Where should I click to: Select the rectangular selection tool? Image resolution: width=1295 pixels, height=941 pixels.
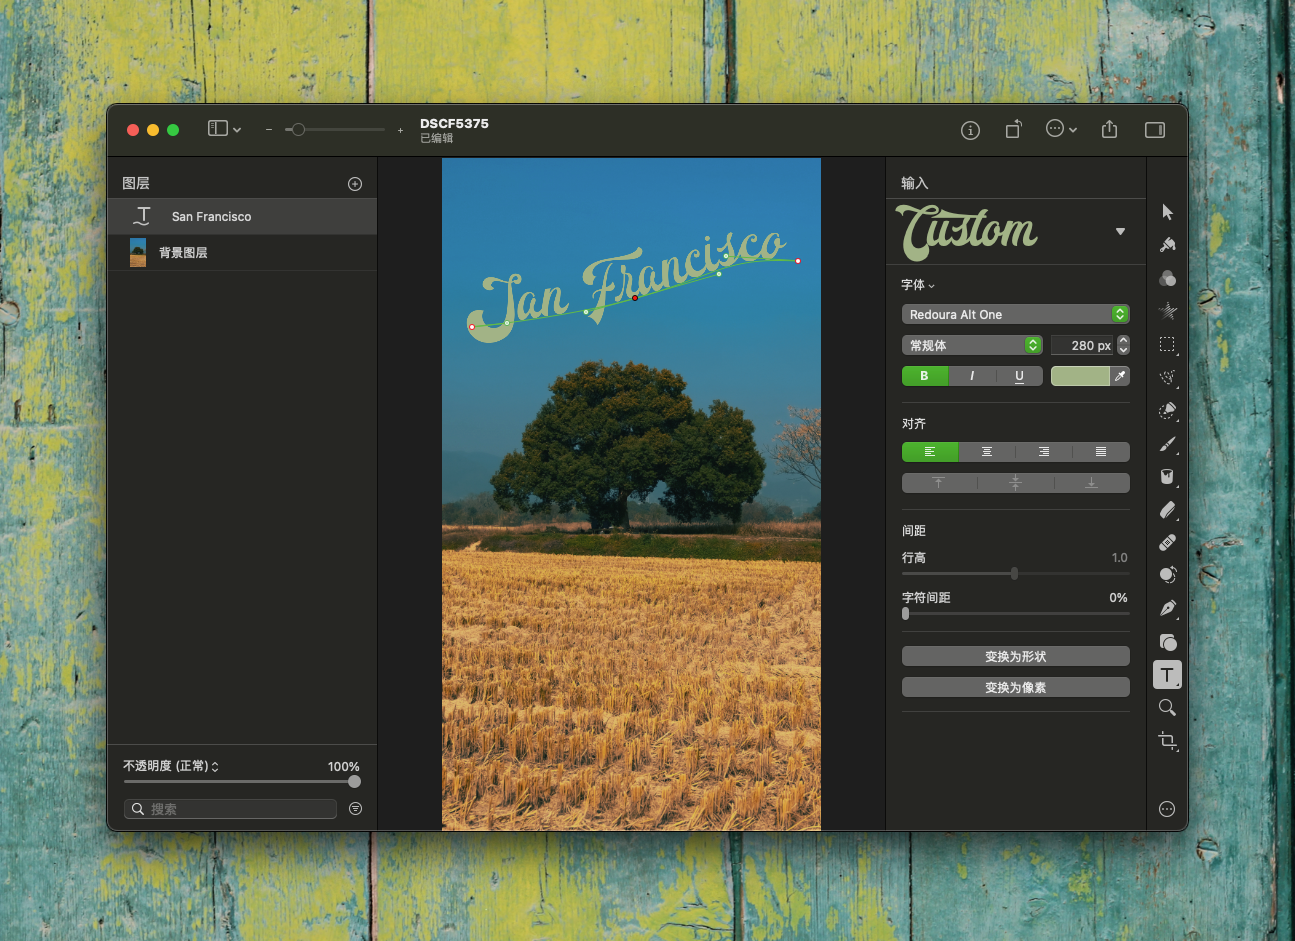pyautogui.click(x=1167, y=345)
